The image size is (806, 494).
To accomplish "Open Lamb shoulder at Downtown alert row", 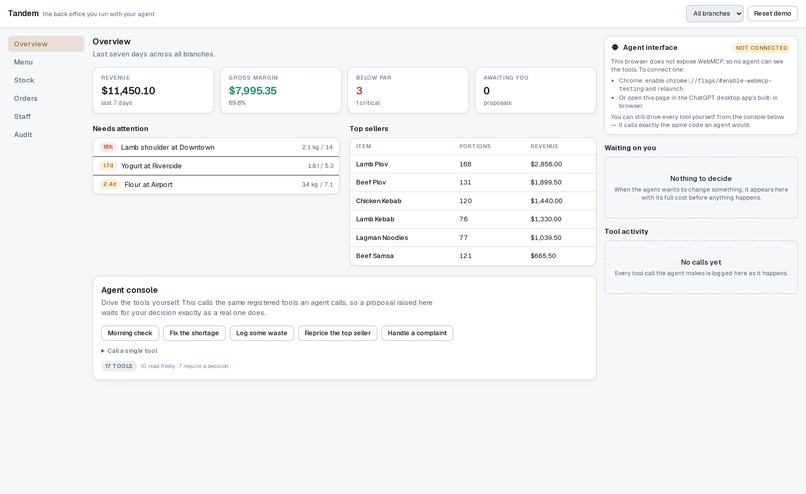I will pos(216,147).
